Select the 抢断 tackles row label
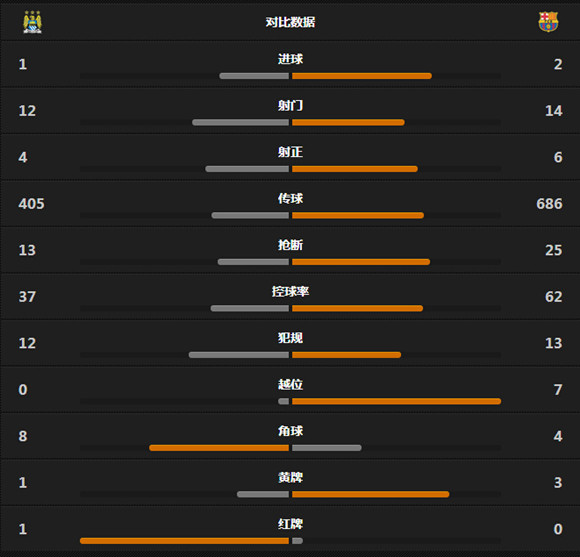 (290, 245)
